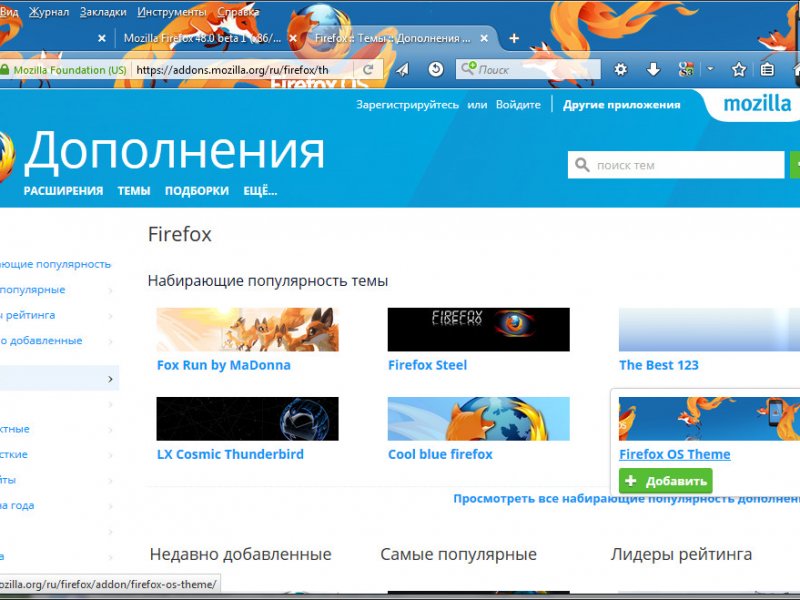The height and width of the screenshot is (600, 800).
Task: Click the Войдите login link
Action: (518, 105)
